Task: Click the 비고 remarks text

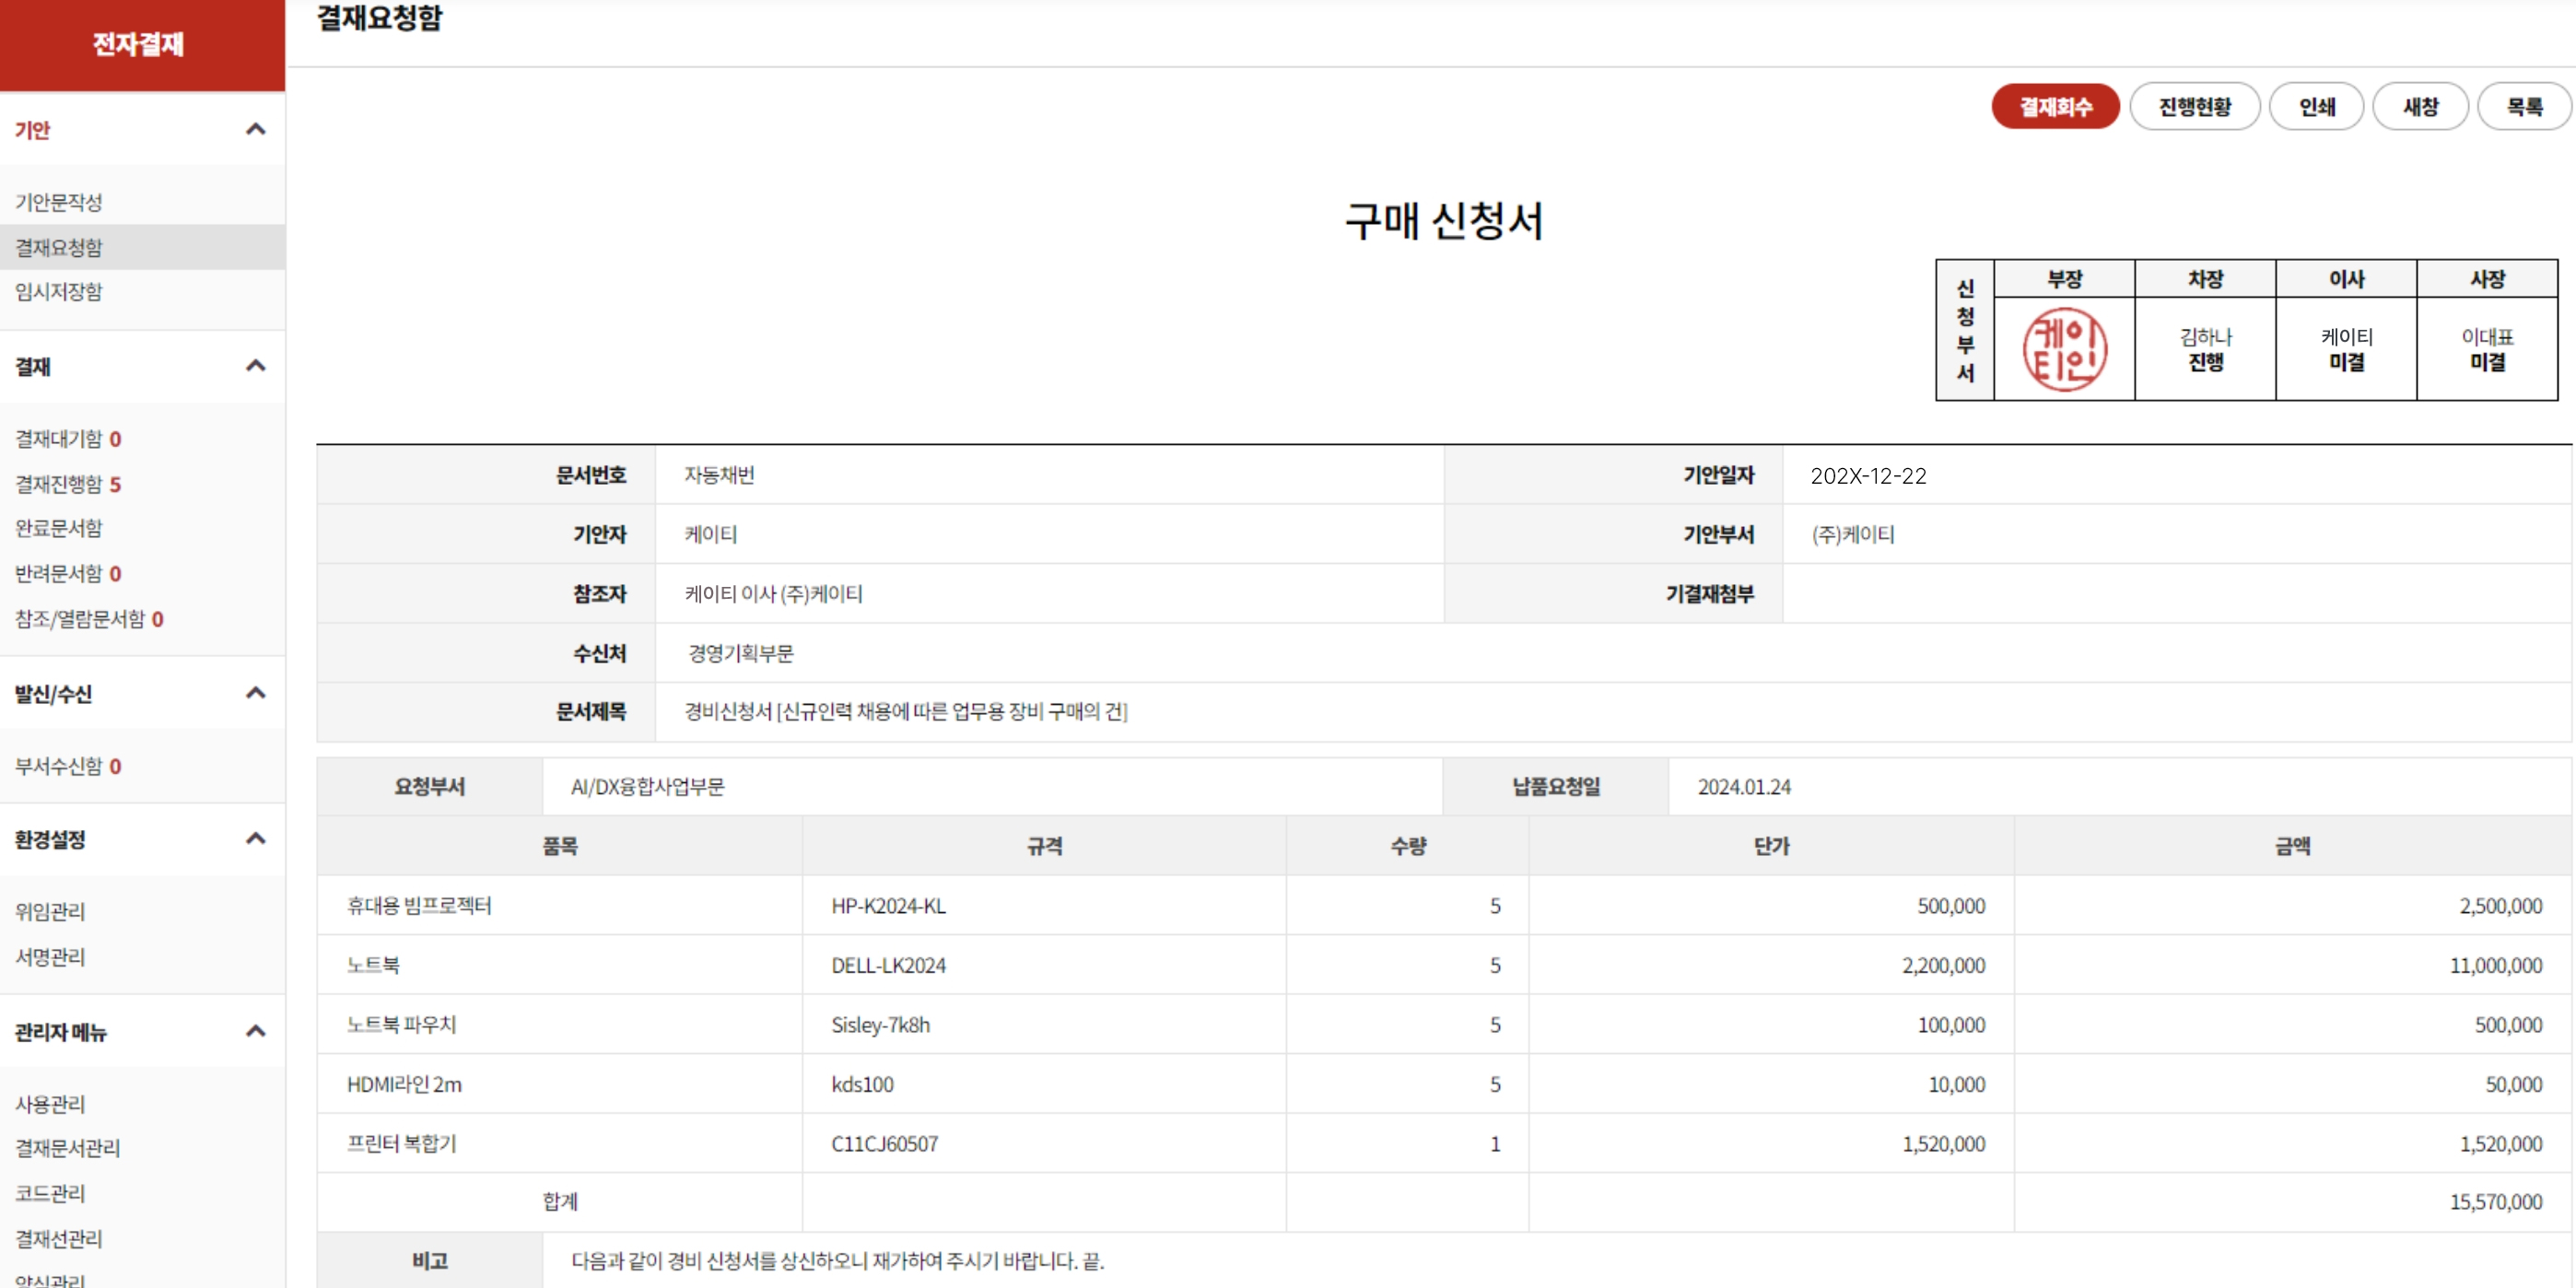Action: [x=837, y=1260]
